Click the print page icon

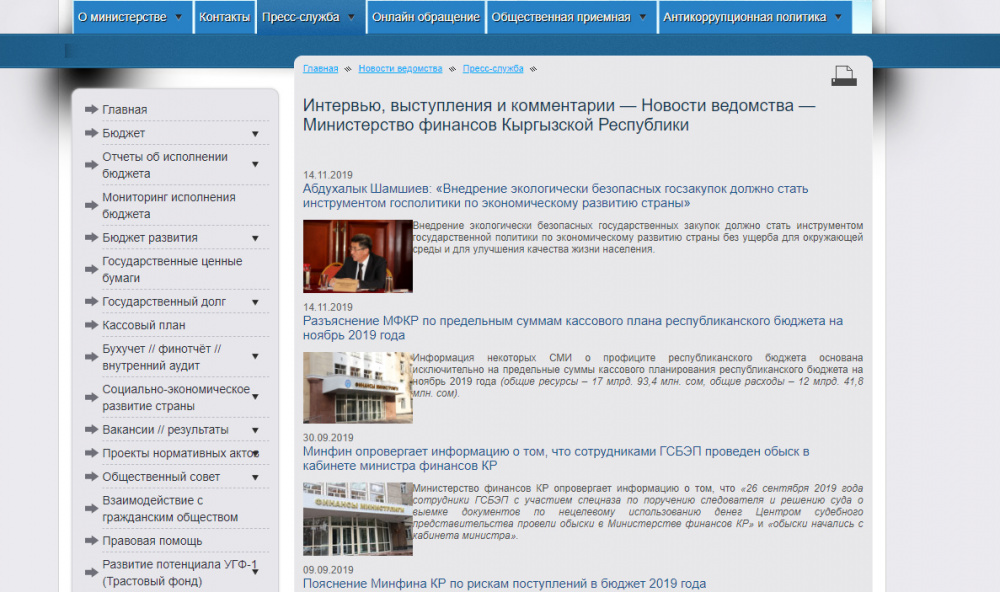tap(846, 73)
